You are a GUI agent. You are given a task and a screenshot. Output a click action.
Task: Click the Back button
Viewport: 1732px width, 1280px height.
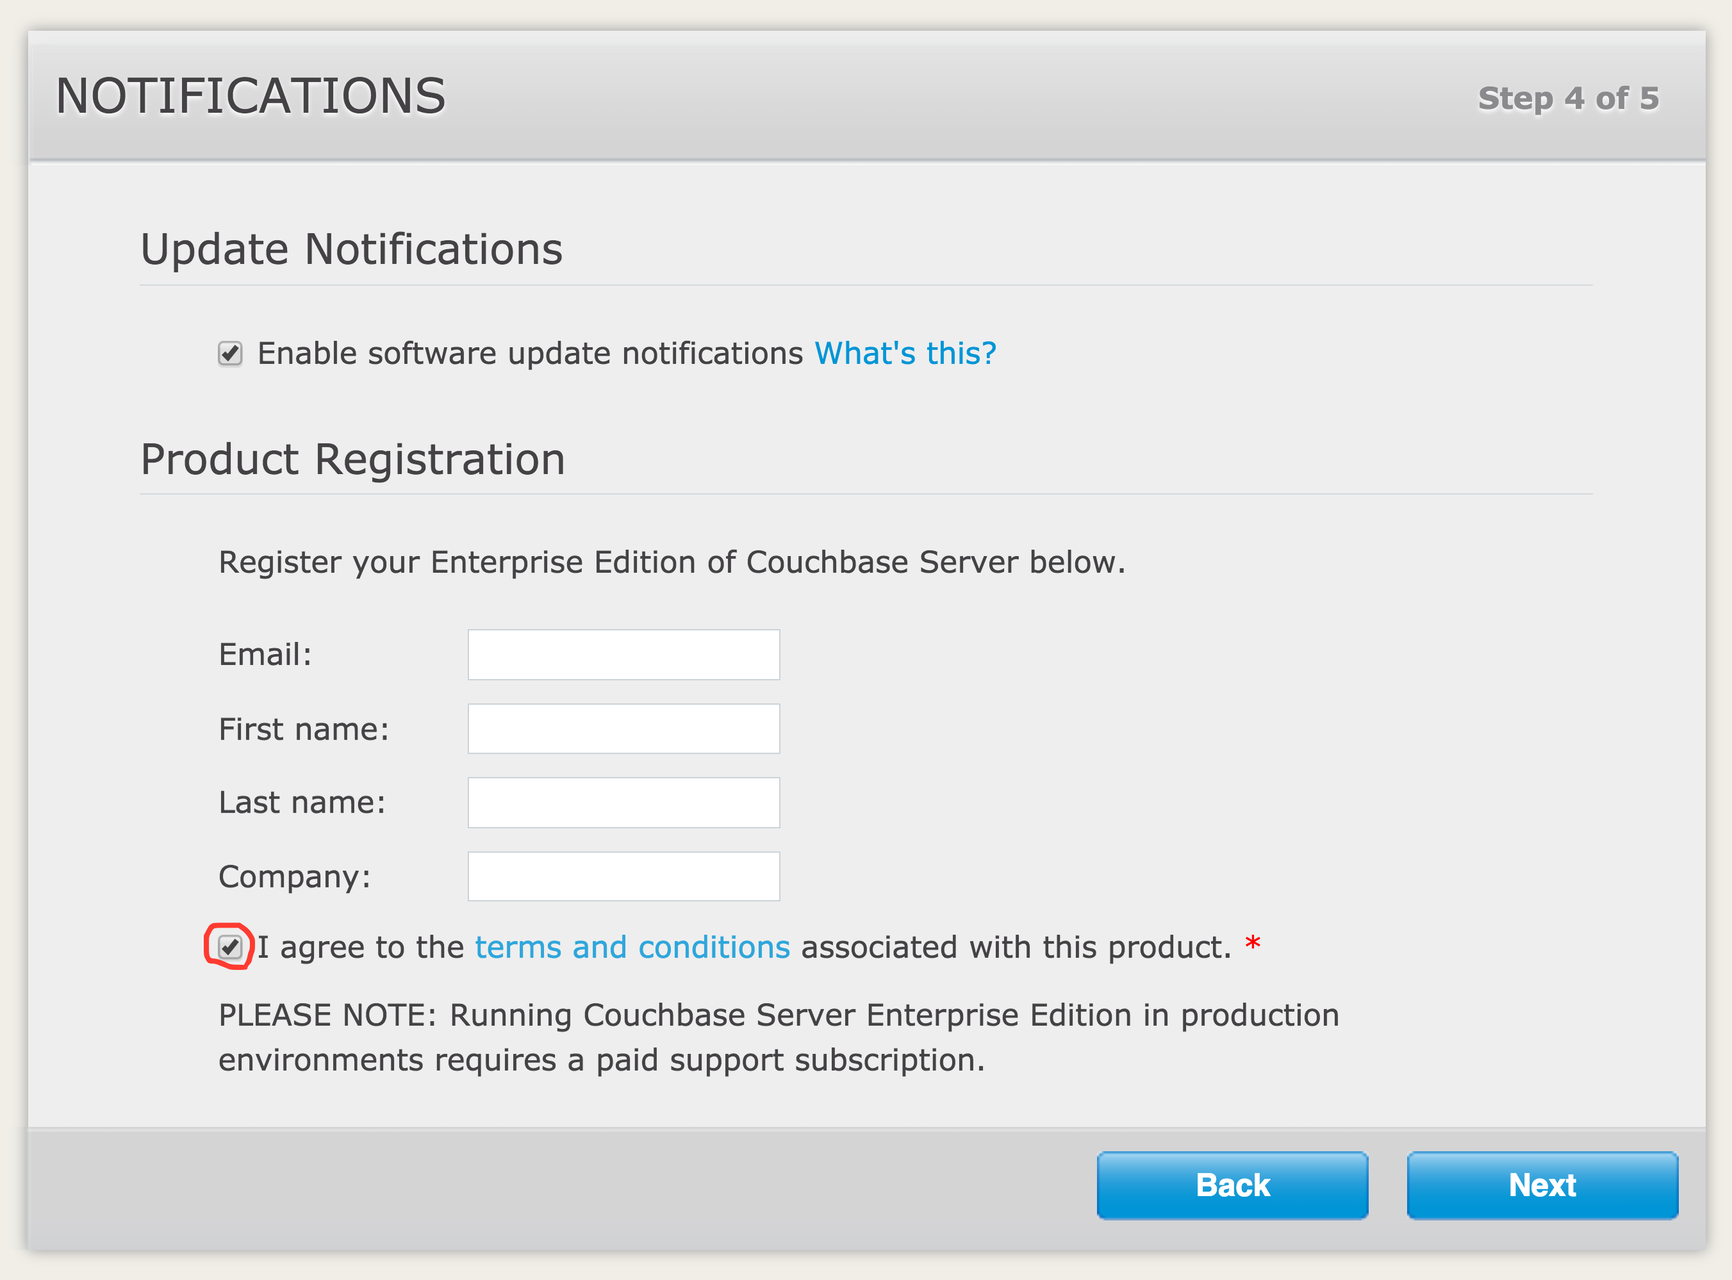point(1232,1185)
